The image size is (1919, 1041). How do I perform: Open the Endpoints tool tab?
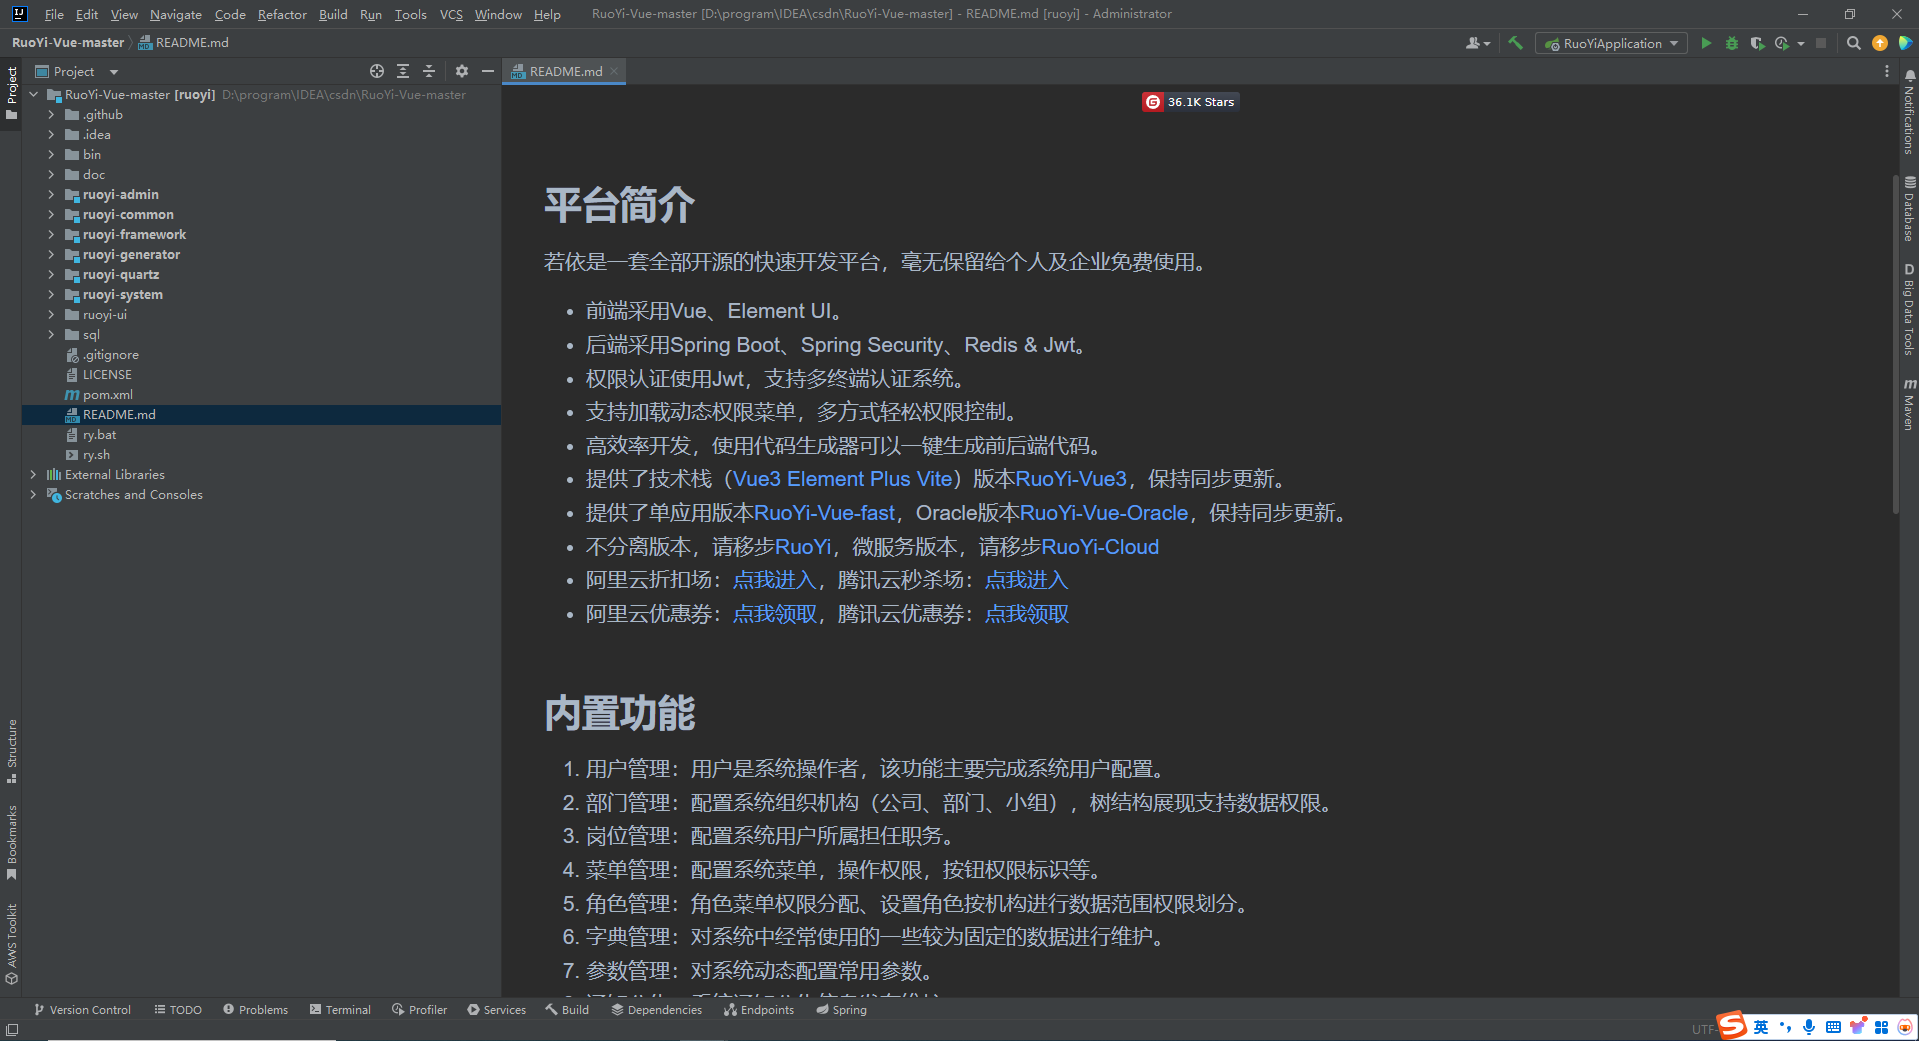pyautogui.click(x=759, y=1010)
